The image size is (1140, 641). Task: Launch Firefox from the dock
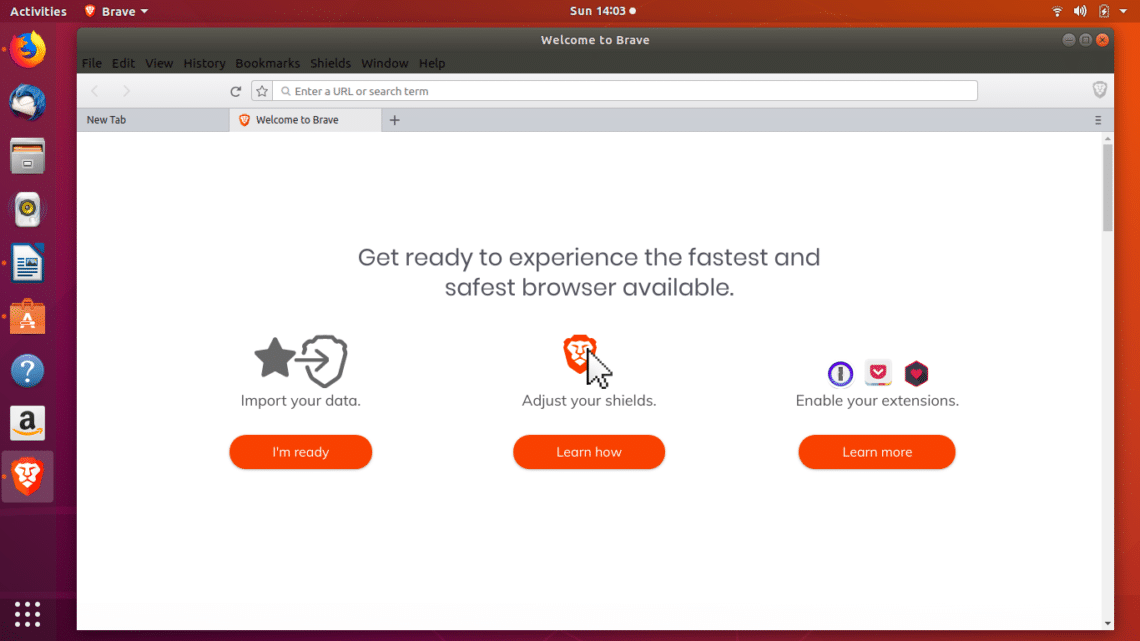click(x=28, y=49)
